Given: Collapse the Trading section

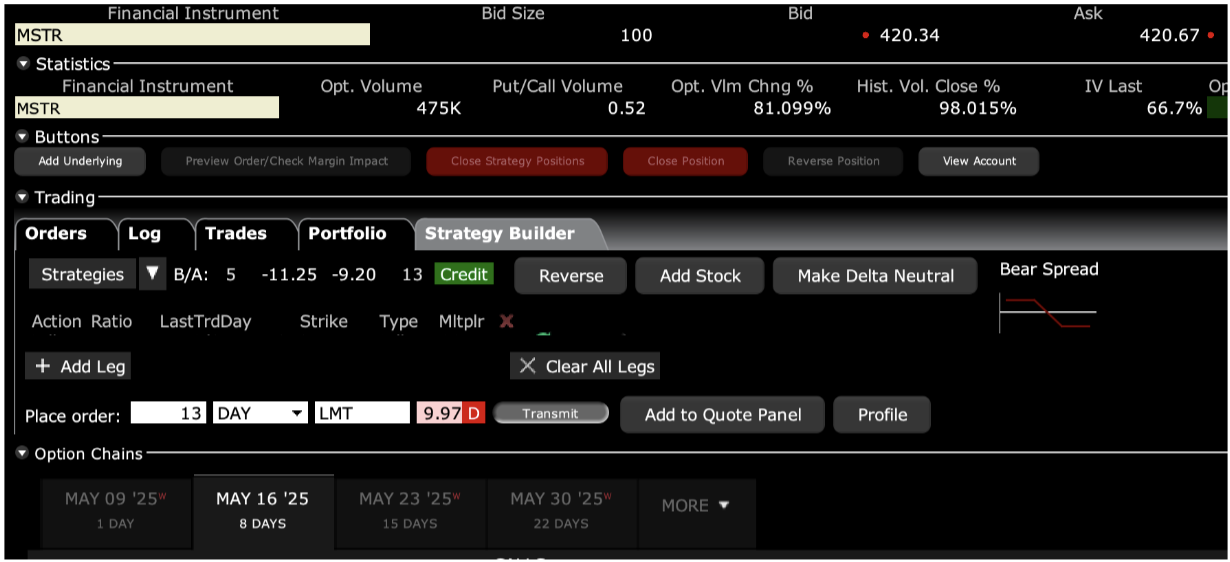Looking at the screenshot, I should coord(23,198).
